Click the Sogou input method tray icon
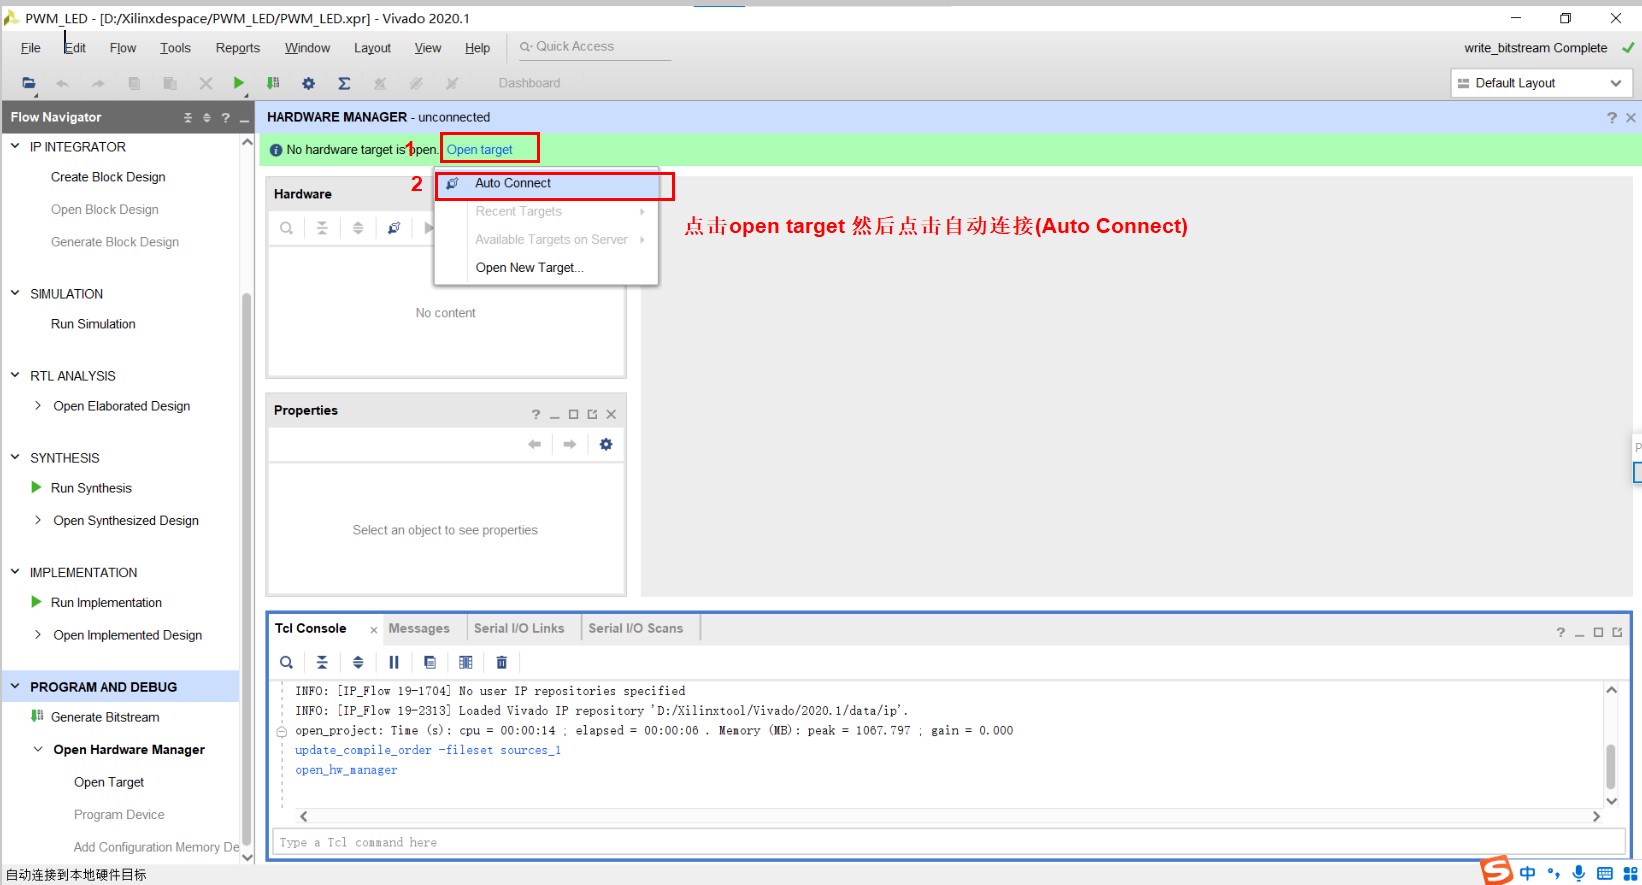 point(1497,871)
